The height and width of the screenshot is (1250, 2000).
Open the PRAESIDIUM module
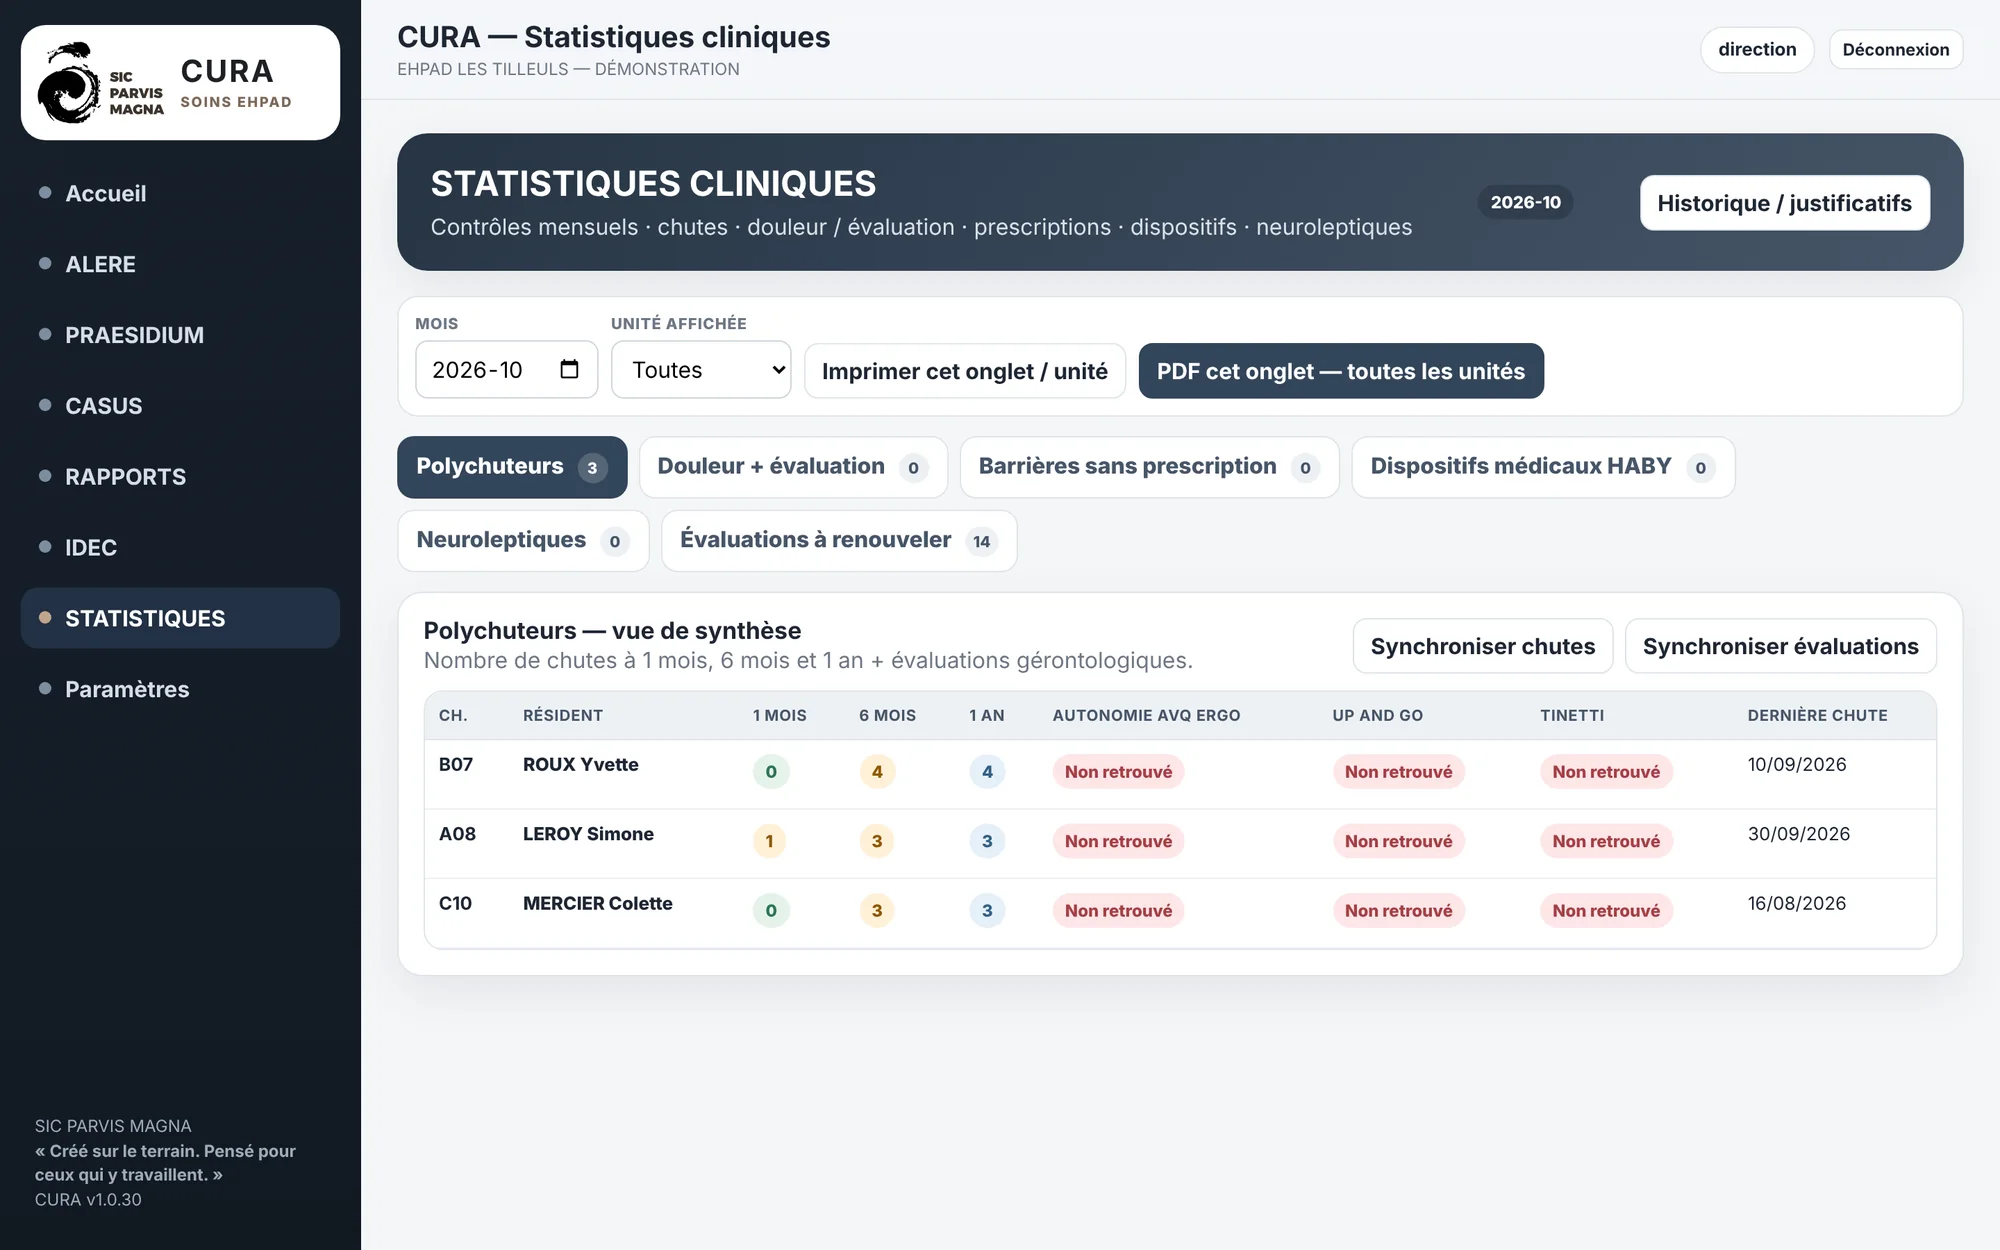point(180,335)
